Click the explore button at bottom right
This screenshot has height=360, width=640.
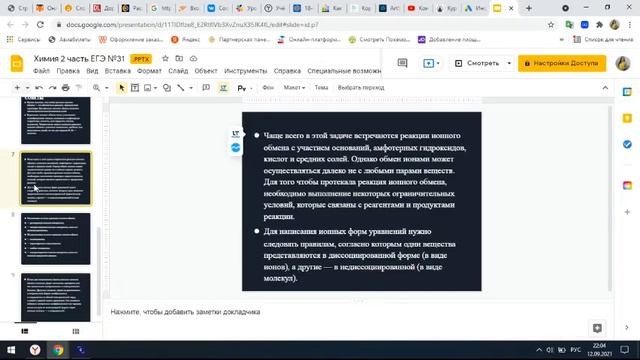(x=597, y=328)
